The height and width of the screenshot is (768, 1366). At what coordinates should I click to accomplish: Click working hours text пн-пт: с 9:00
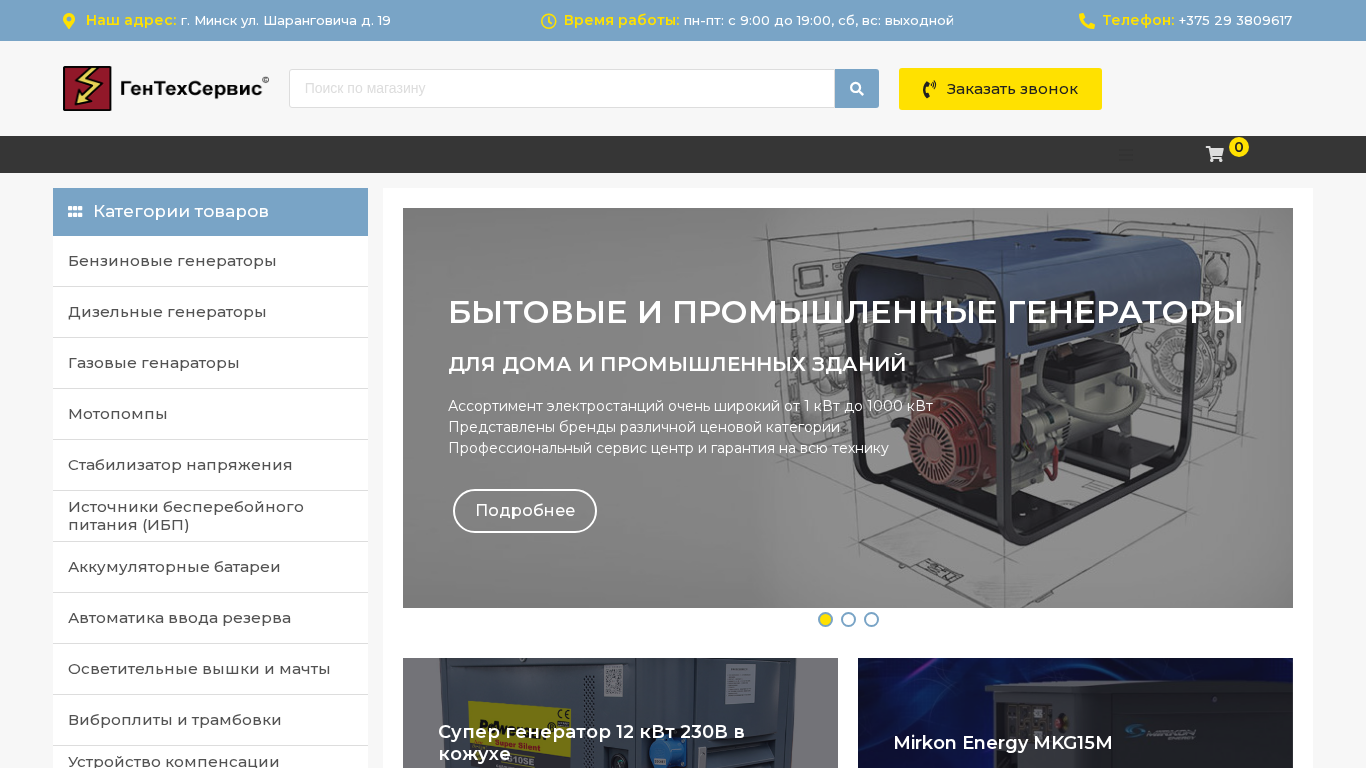[819, 21]
